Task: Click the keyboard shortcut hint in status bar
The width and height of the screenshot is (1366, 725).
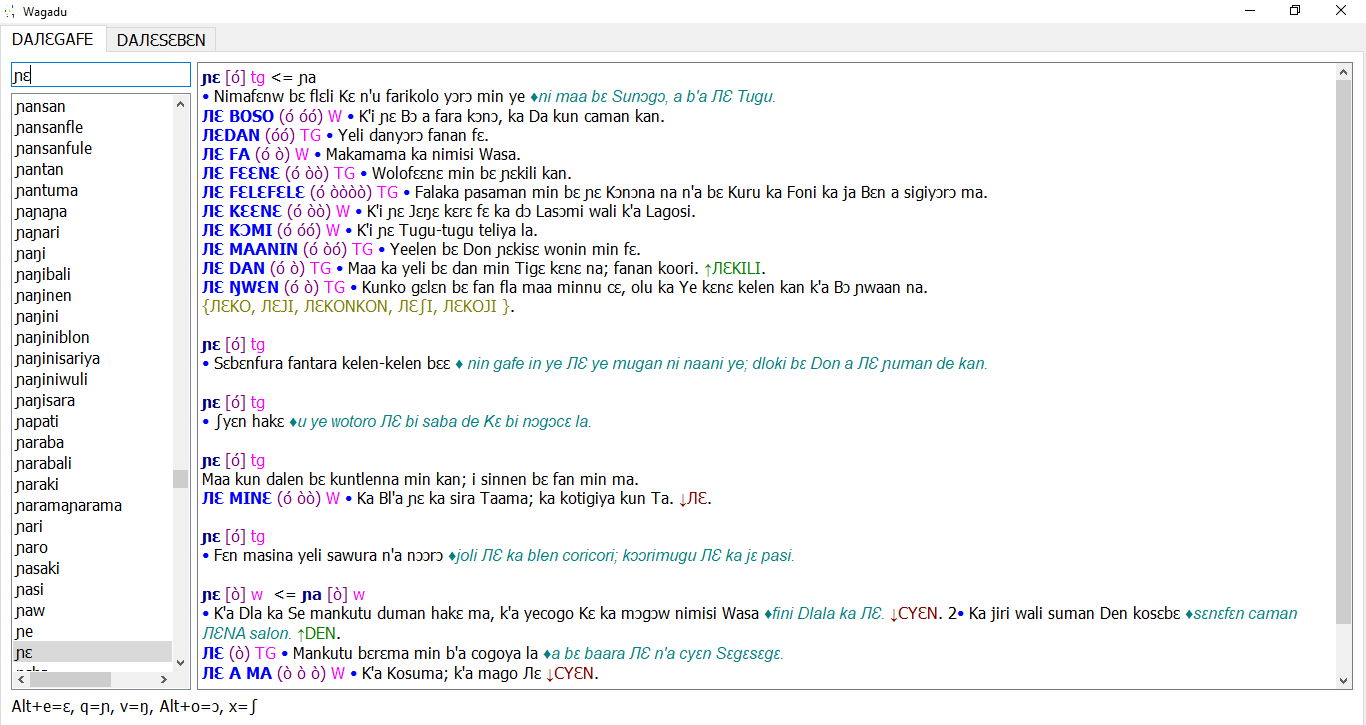Action: (134, 707)
